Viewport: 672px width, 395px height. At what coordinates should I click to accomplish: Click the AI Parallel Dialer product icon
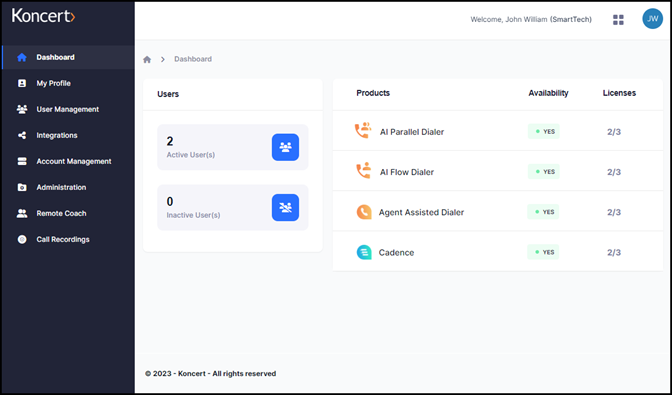pos(363,131)
